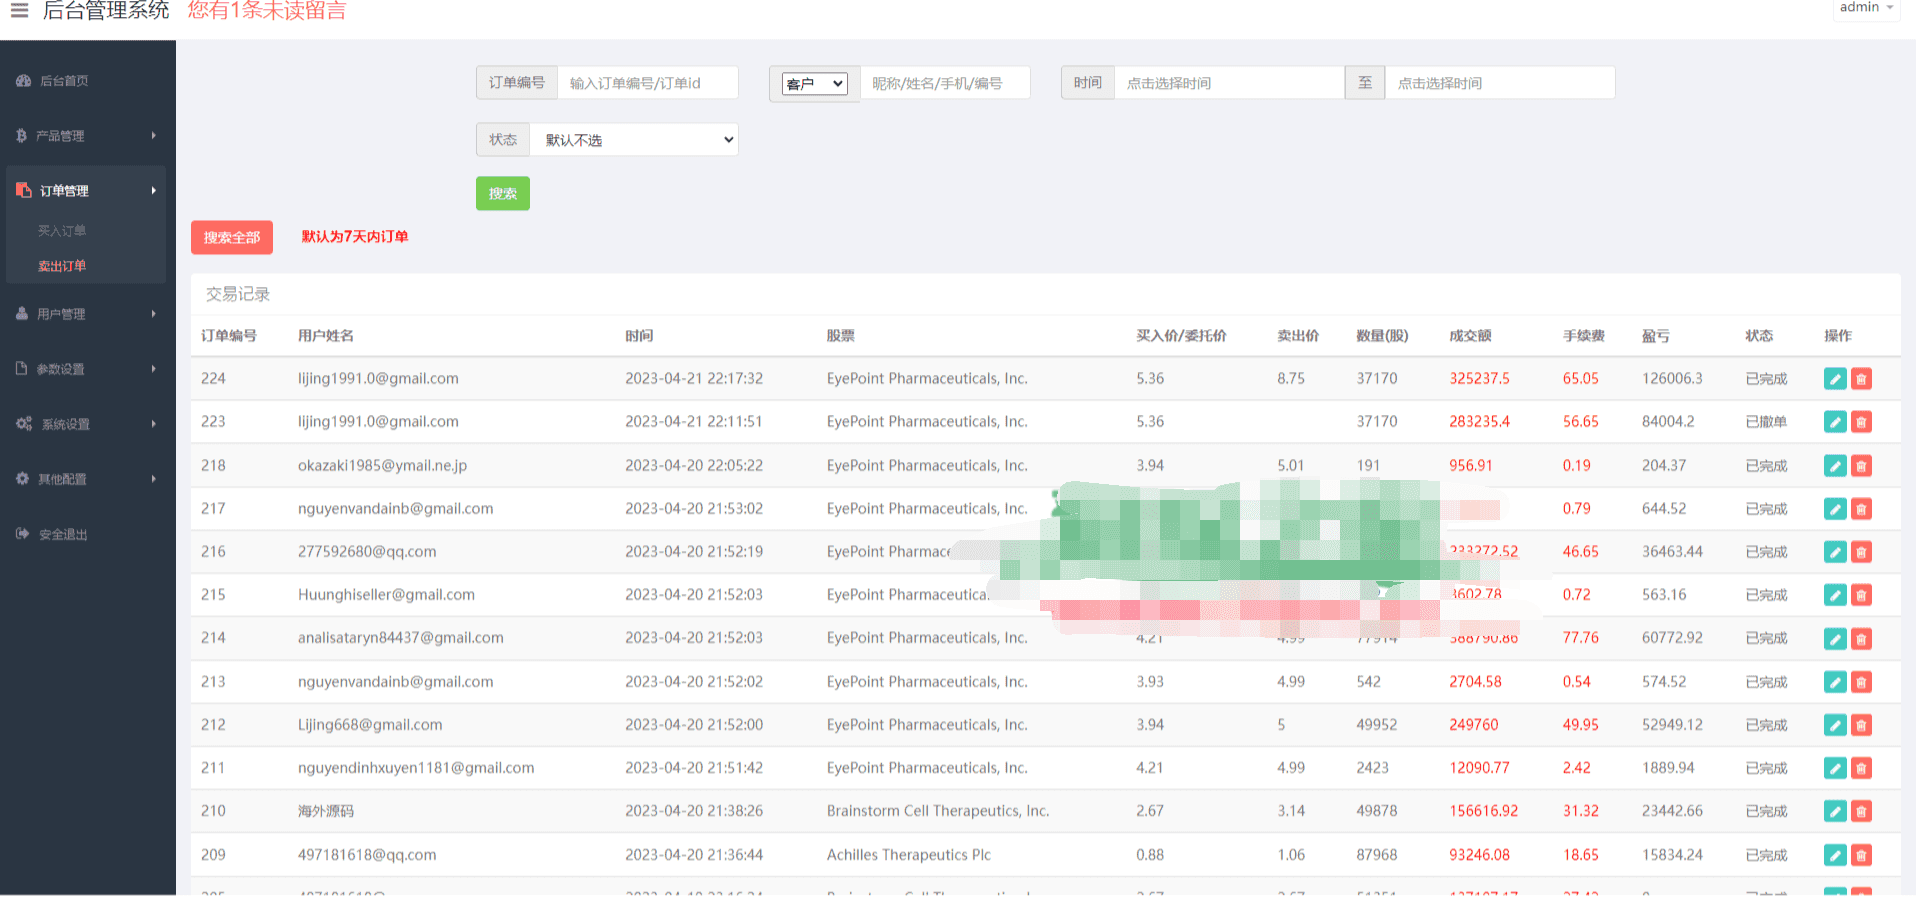The height and width of the screenshot is (900, 1918).
Task: Open the 状态 dropdown showing 默认不选
Action: click(x=634, y=140)
